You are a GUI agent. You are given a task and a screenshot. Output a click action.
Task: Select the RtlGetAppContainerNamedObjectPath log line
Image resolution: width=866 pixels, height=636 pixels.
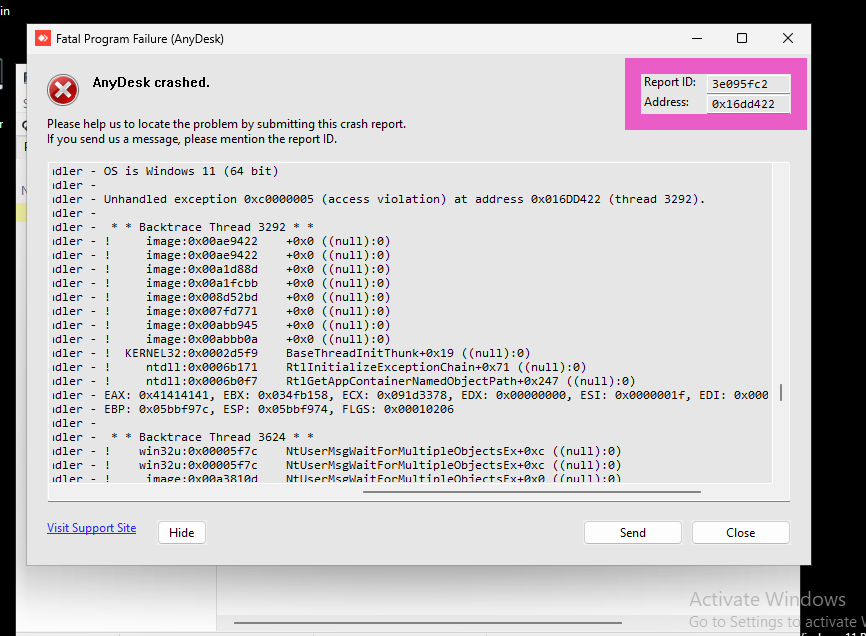(x=344, y=381)
